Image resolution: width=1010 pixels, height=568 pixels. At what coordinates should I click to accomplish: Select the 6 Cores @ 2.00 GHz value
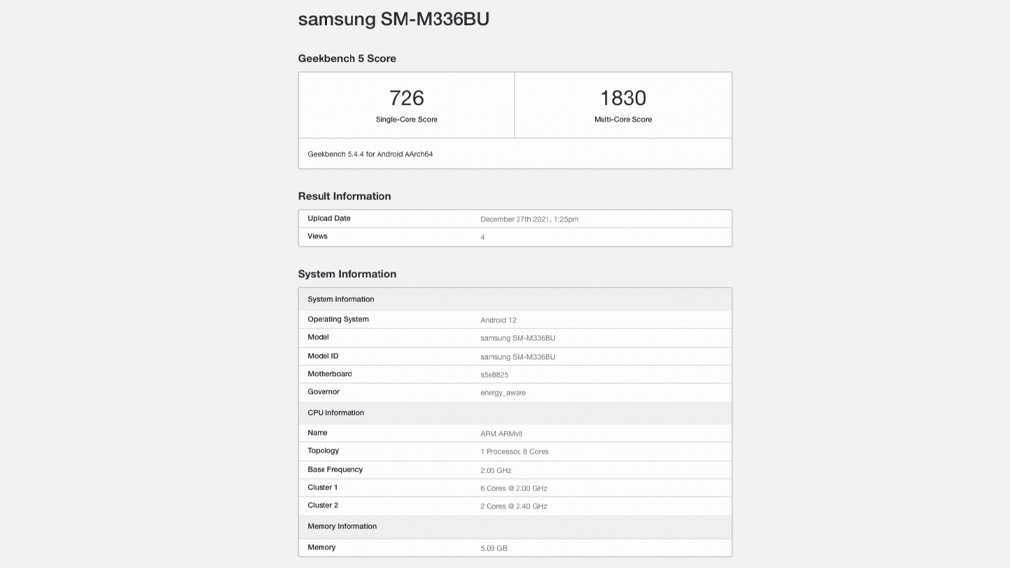click(513, 488)
